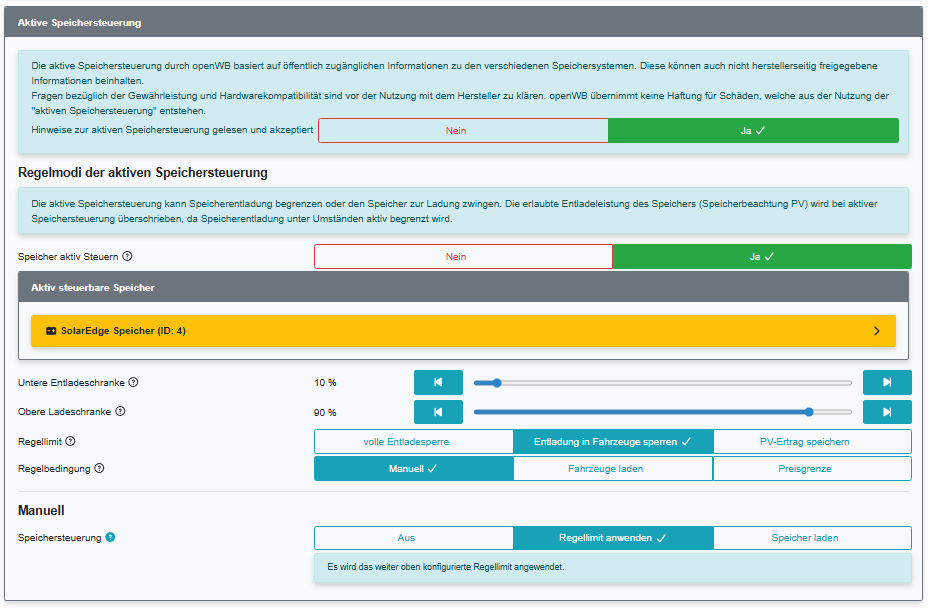Increase Obere Ladeschranke with right arrow button
Image resolution: width=930 pixels, height=609 pixels.
tap(887, 412)
